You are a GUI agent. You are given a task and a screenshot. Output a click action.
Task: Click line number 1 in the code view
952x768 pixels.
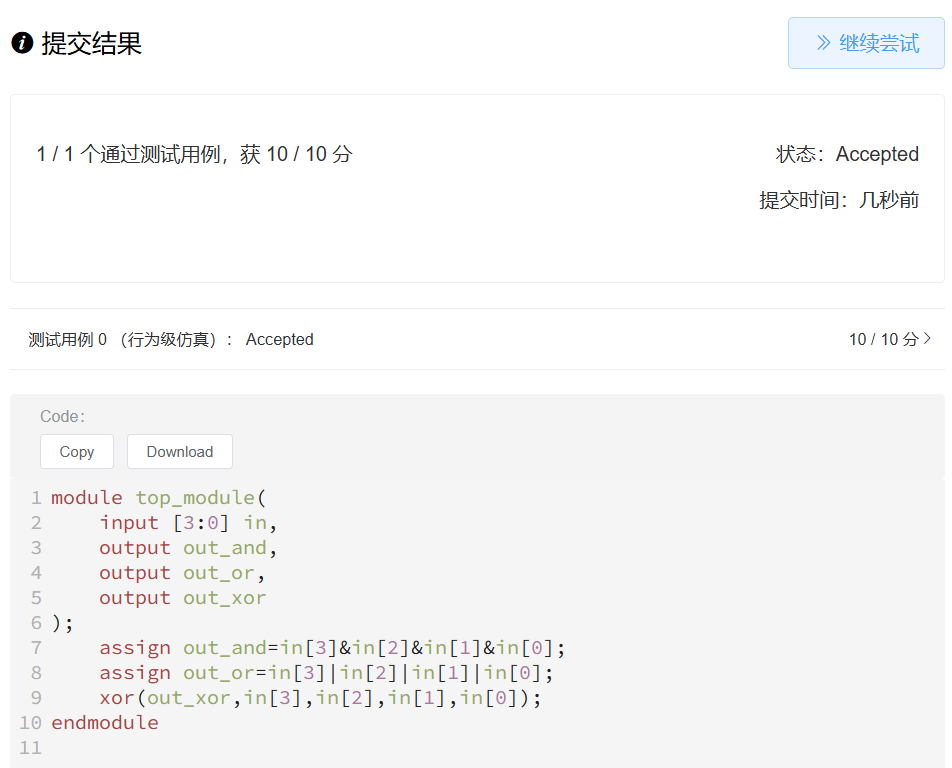pyautogui.click(x=36, y=497)
